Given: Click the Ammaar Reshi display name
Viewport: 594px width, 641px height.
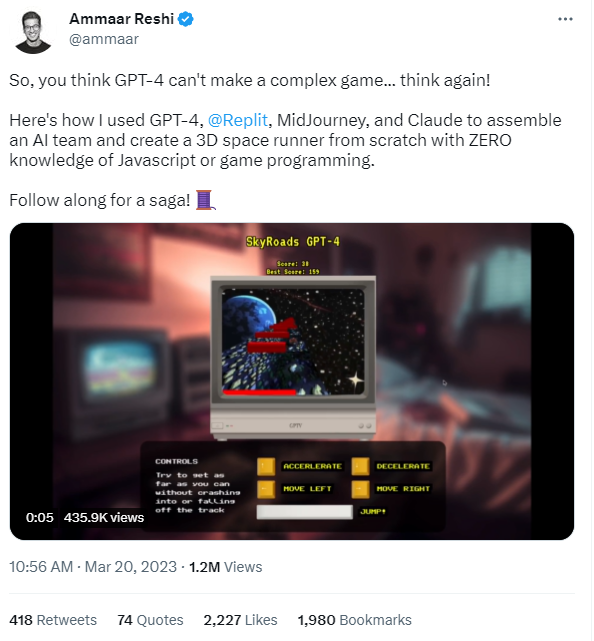Looking at the screenshot, I should 121,19.
